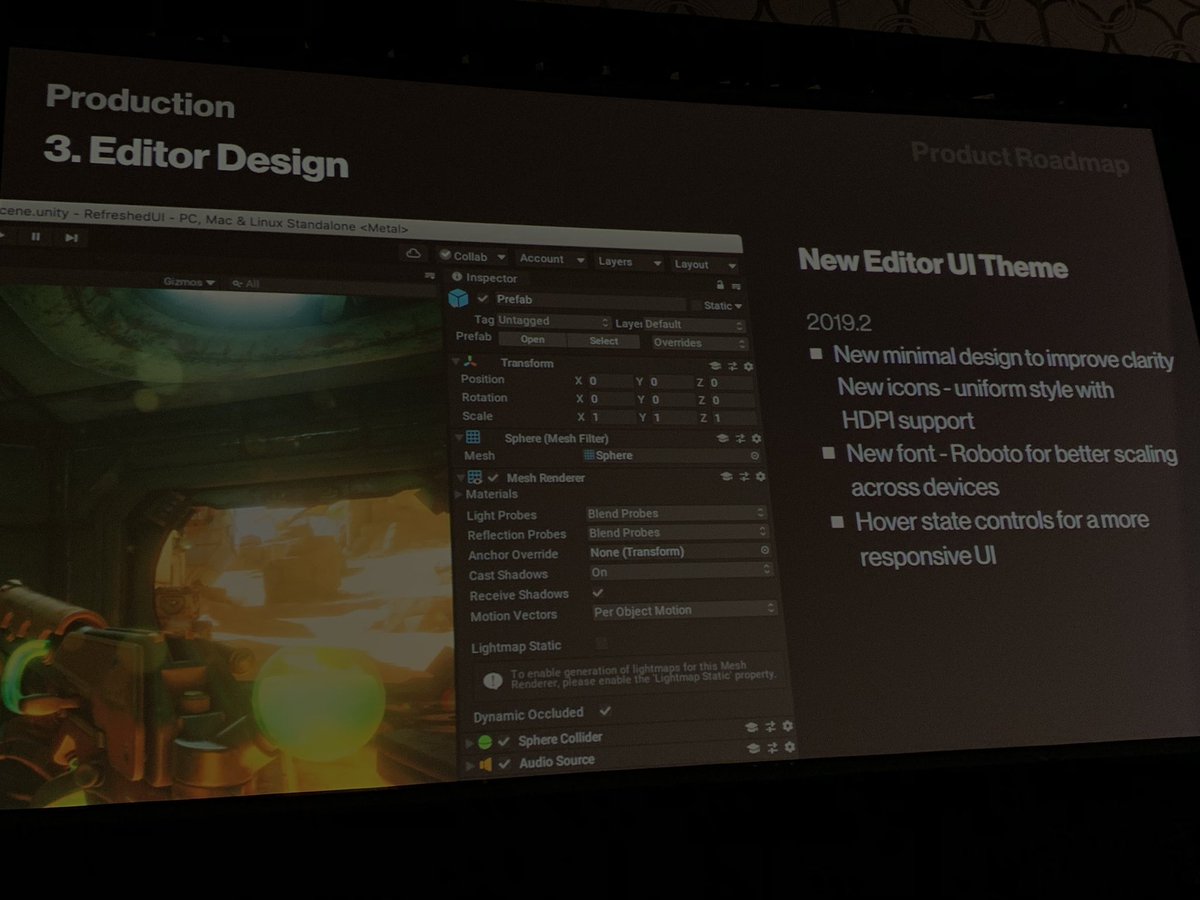Toggle the Audio Source enabled checkbox
The height and width of the screenshot is (900, 1200).
pos(505,765)
